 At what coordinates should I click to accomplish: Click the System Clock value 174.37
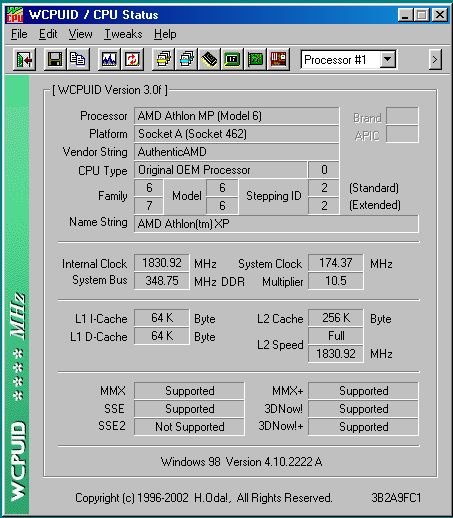click(336, 263)
